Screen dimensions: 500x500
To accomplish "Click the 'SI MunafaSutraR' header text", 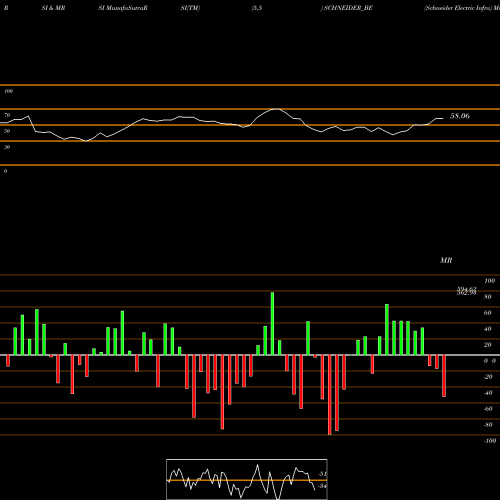I will (x=123, y=8).
